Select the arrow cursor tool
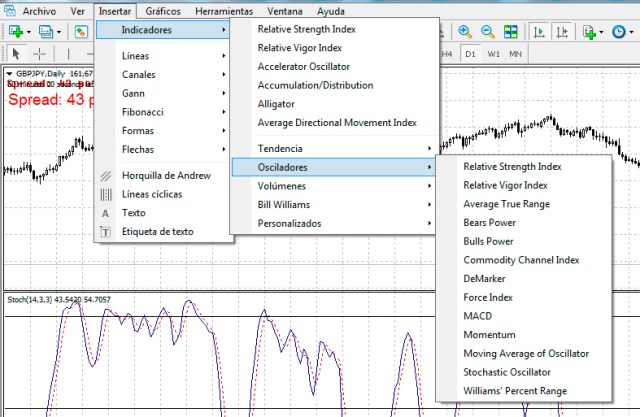Image resolution: width=640 pixels, height=417 pixels. [16, 54]
